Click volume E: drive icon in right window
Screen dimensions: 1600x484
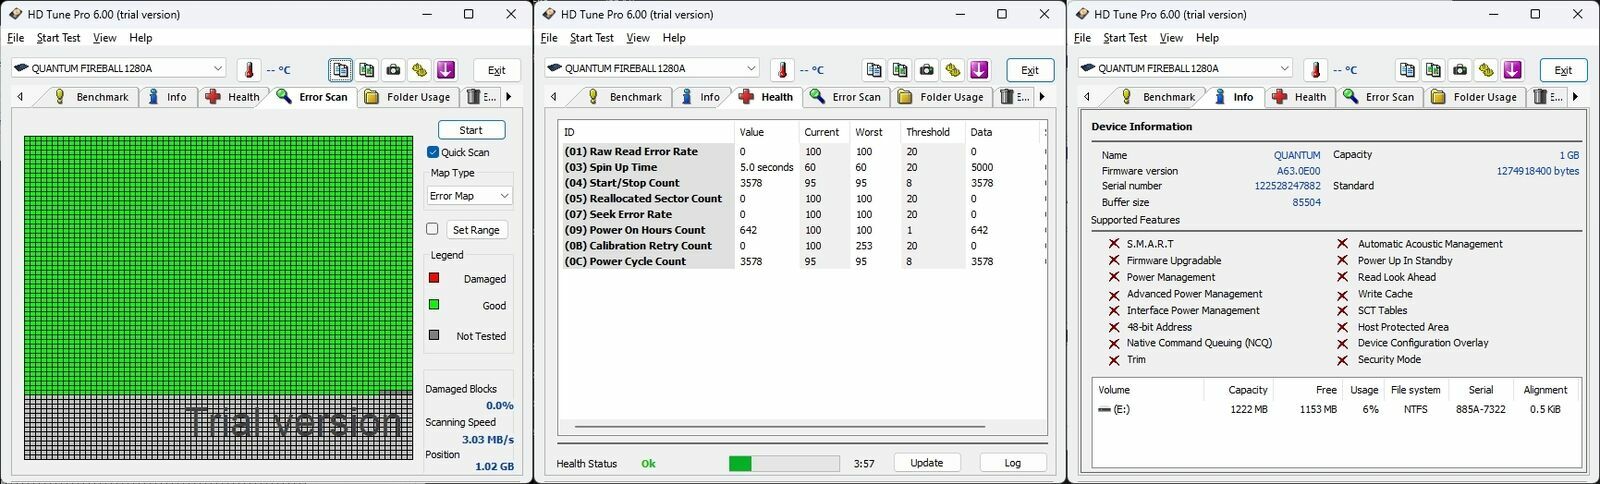(1104, 410)
